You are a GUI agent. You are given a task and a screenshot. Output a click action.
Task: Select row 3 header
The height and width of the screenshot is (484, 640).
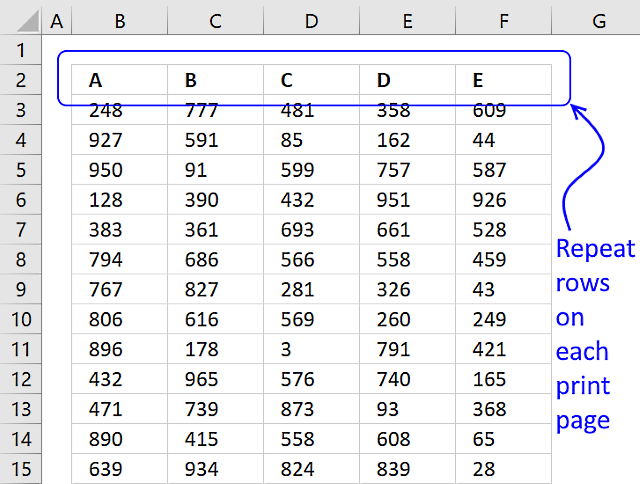click(21, 109)
